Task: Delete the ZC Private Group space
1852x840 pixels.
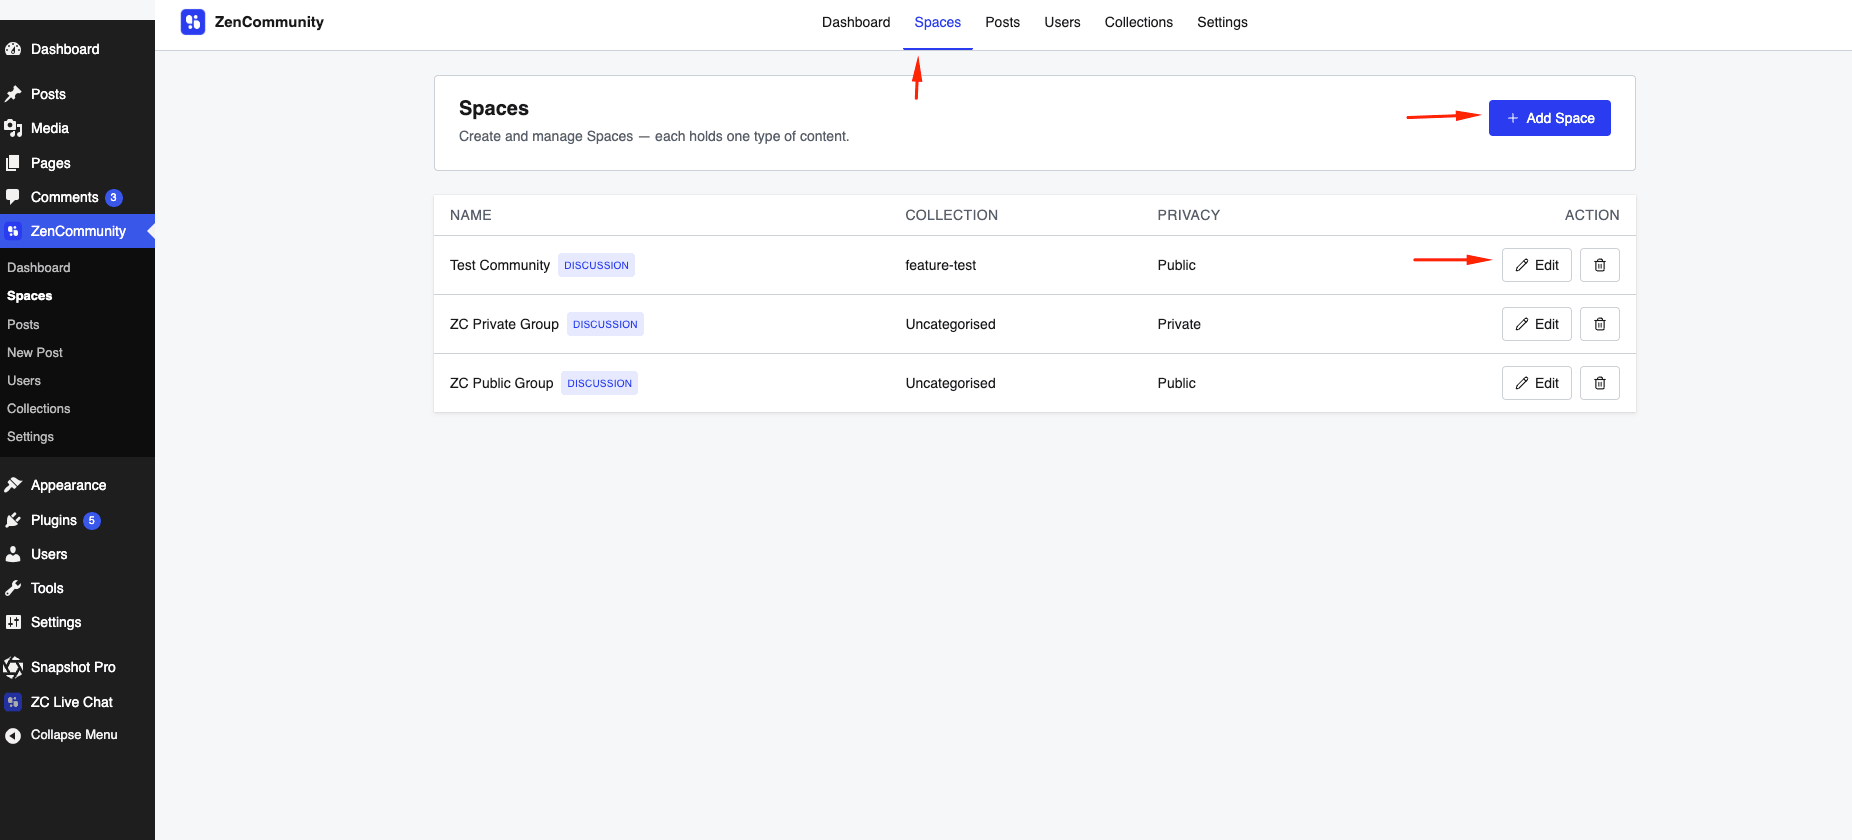Action: coord(1599,324)
